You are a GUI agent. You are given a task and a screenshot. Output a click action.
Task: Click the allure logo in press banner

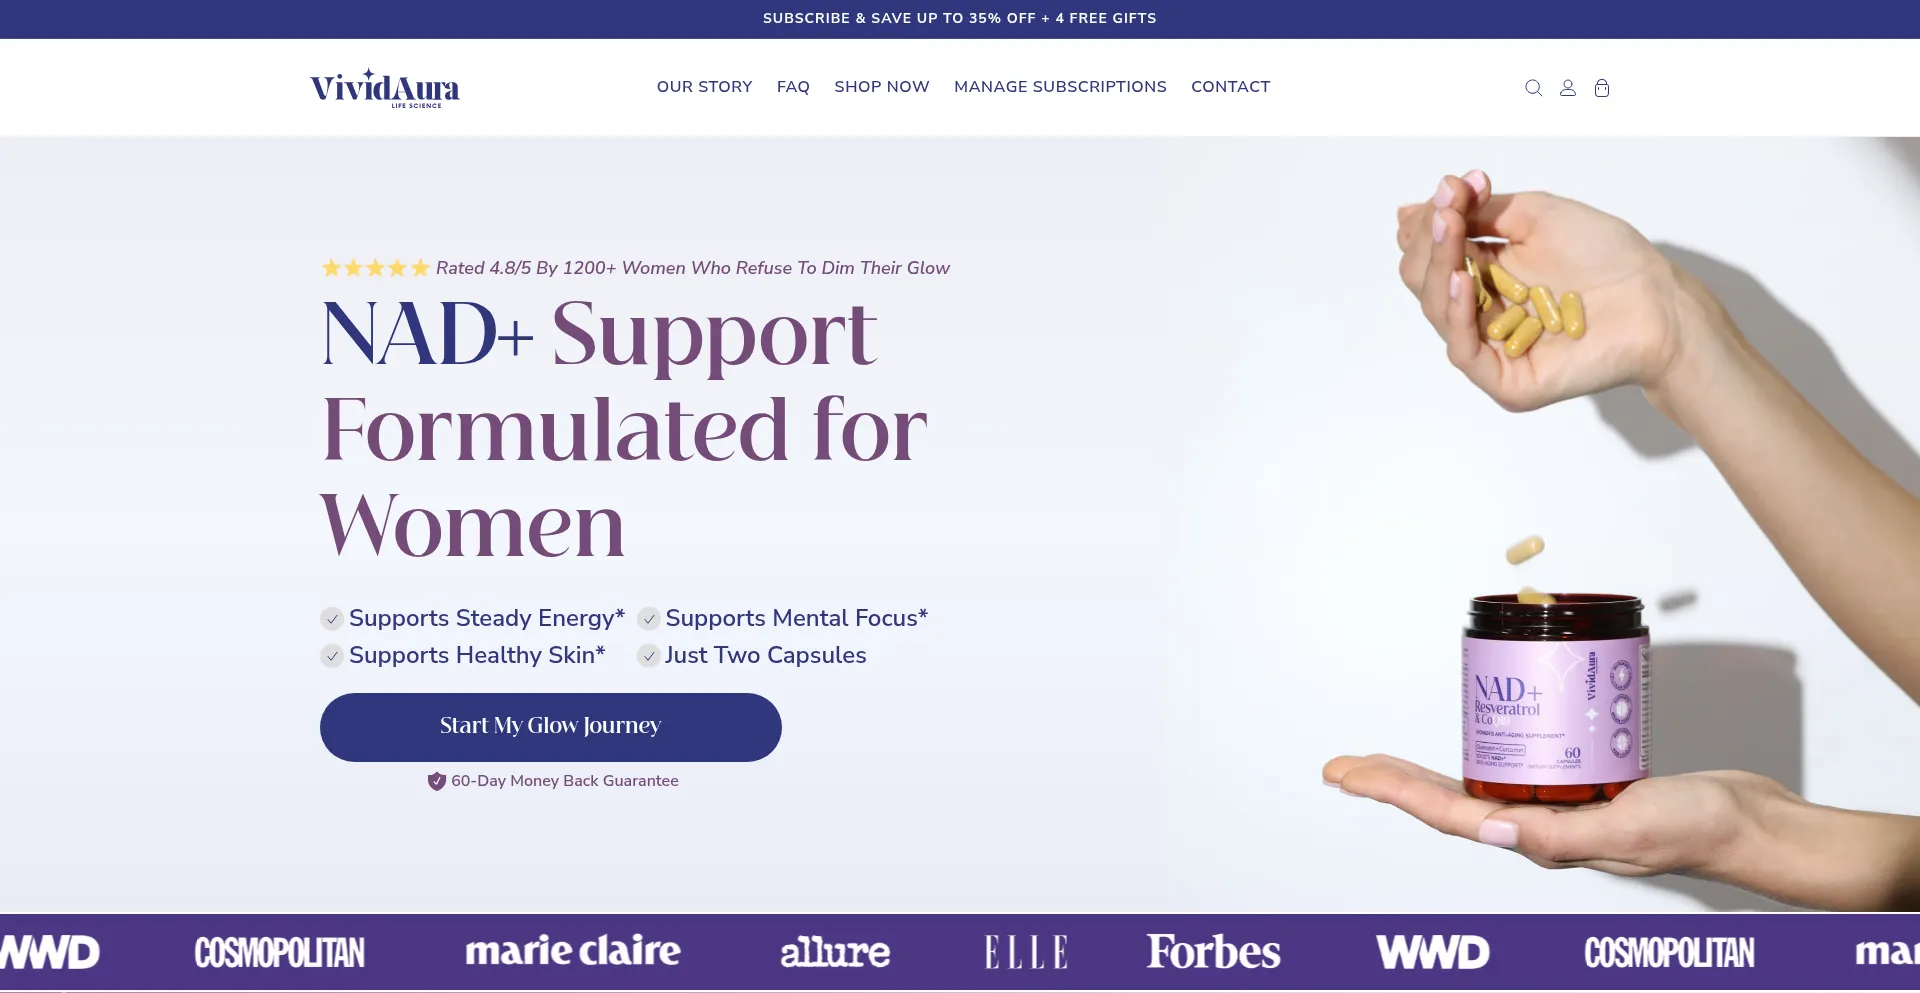pos(835,952)
